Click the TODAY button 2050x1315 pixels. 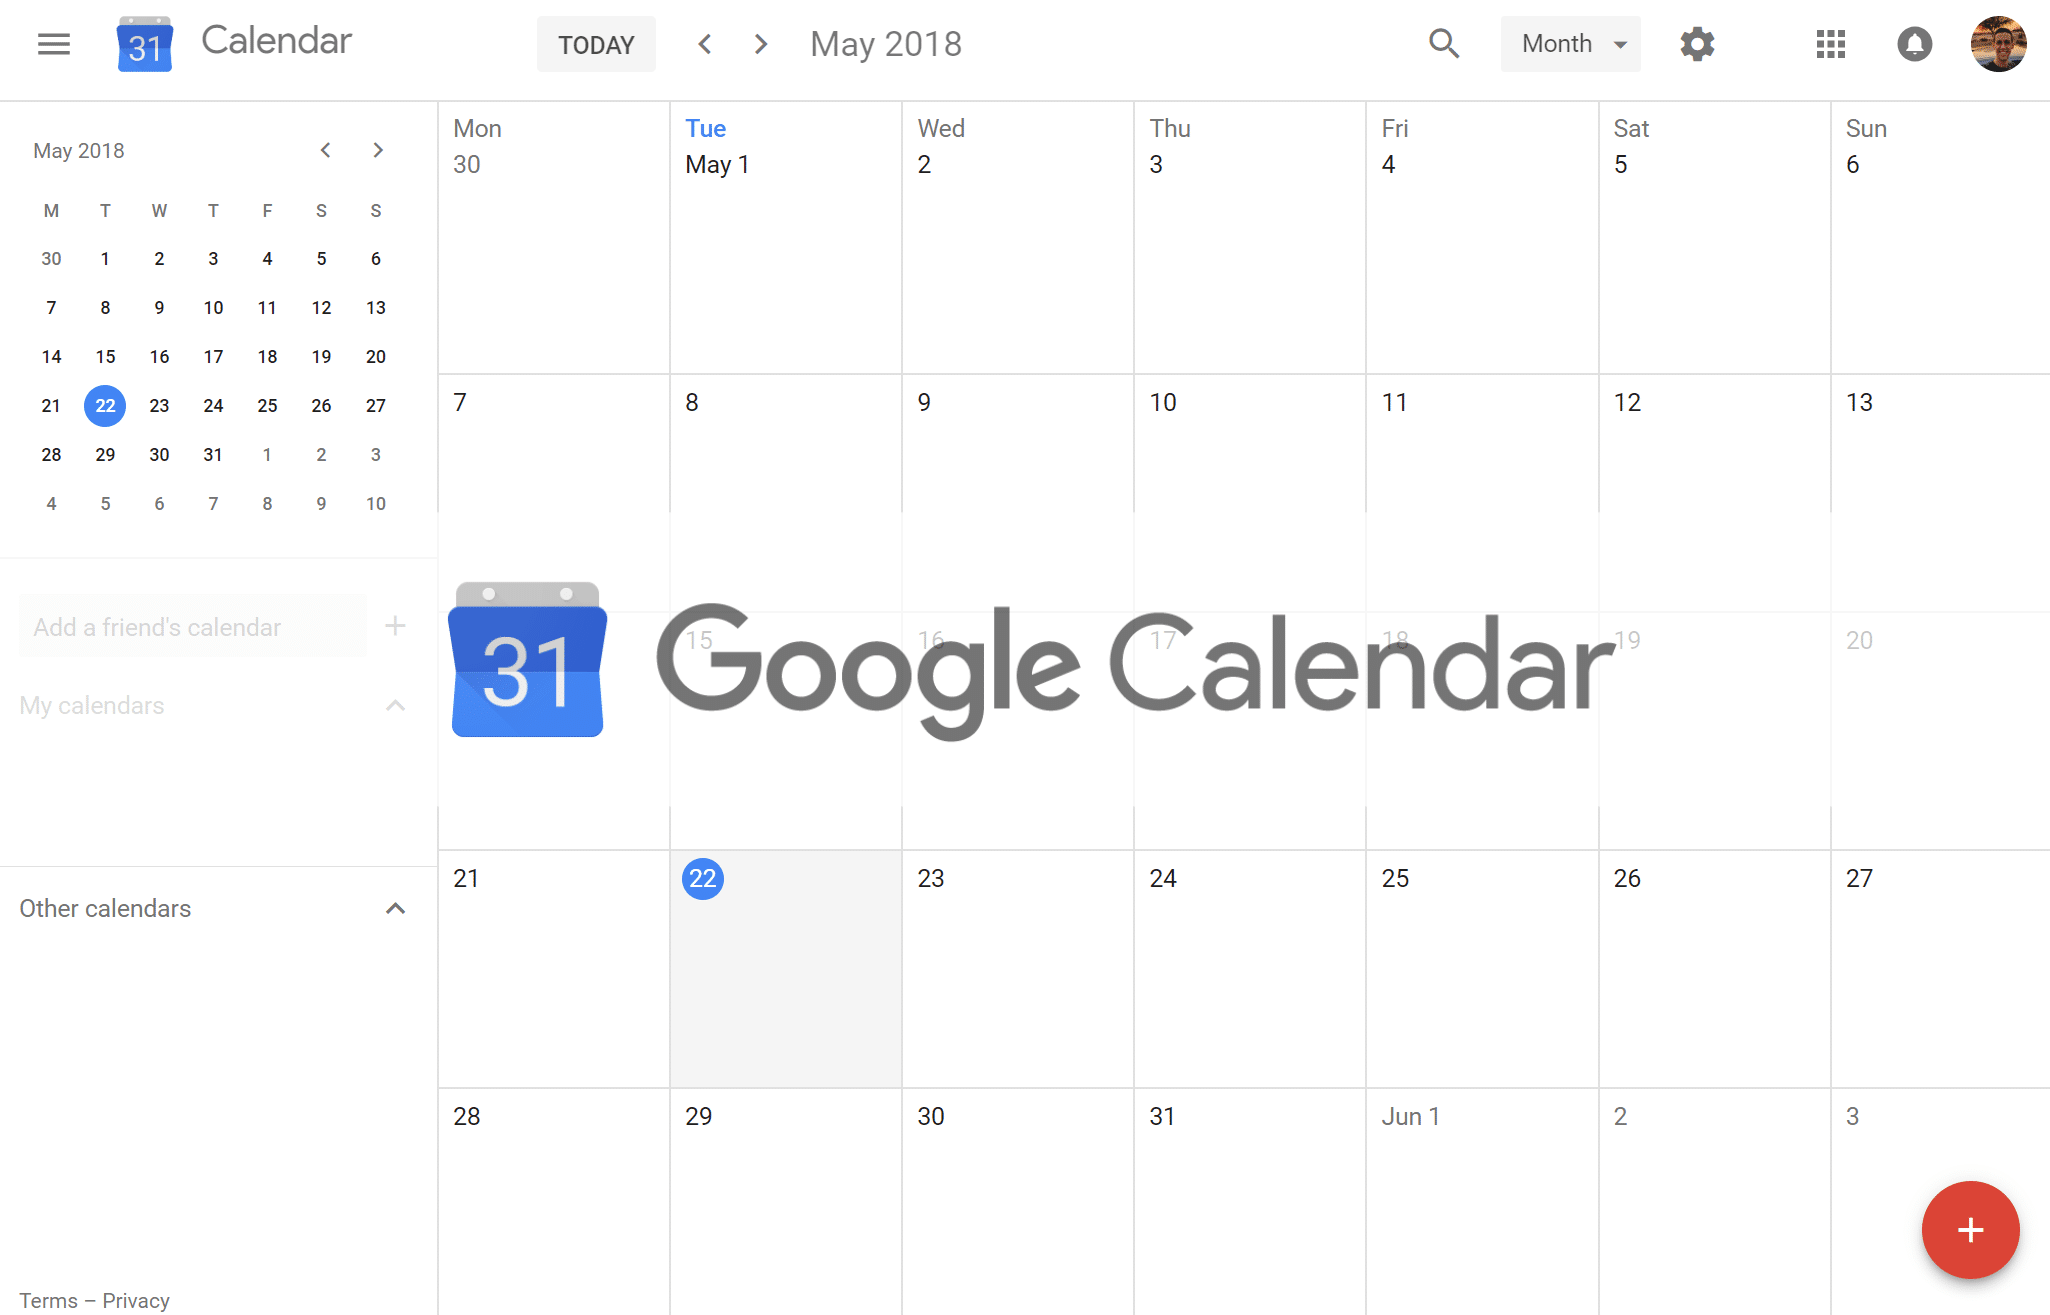pyautogui.click(x=593, y=43)
